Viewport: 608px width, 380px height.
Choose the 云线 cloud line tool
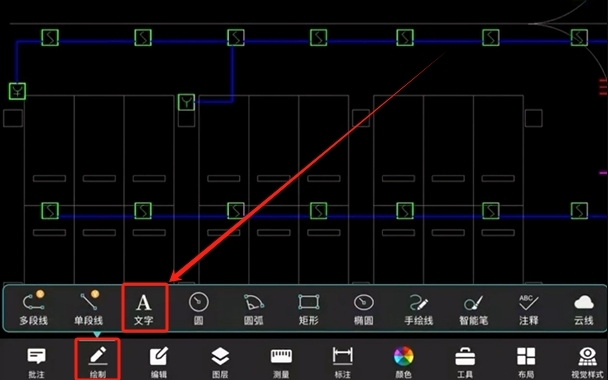point(584,309)
